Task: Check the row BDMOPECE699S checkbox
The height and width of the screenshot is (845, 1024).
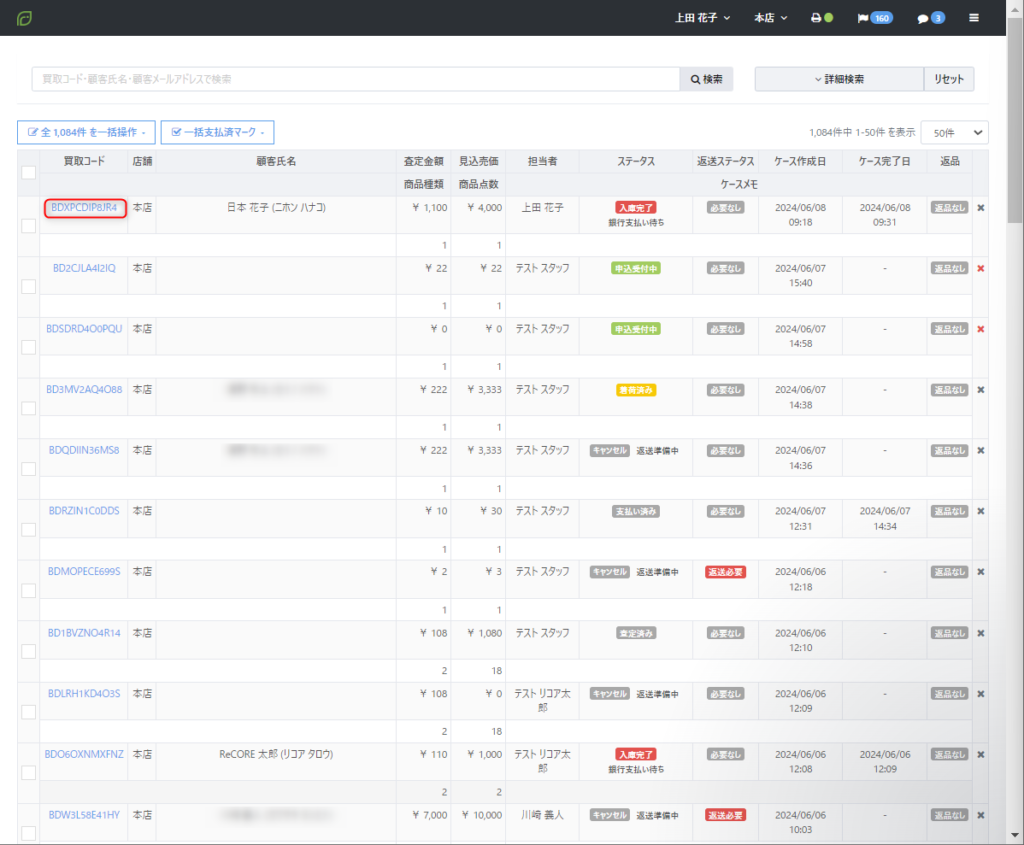Action: coord(29,590)
